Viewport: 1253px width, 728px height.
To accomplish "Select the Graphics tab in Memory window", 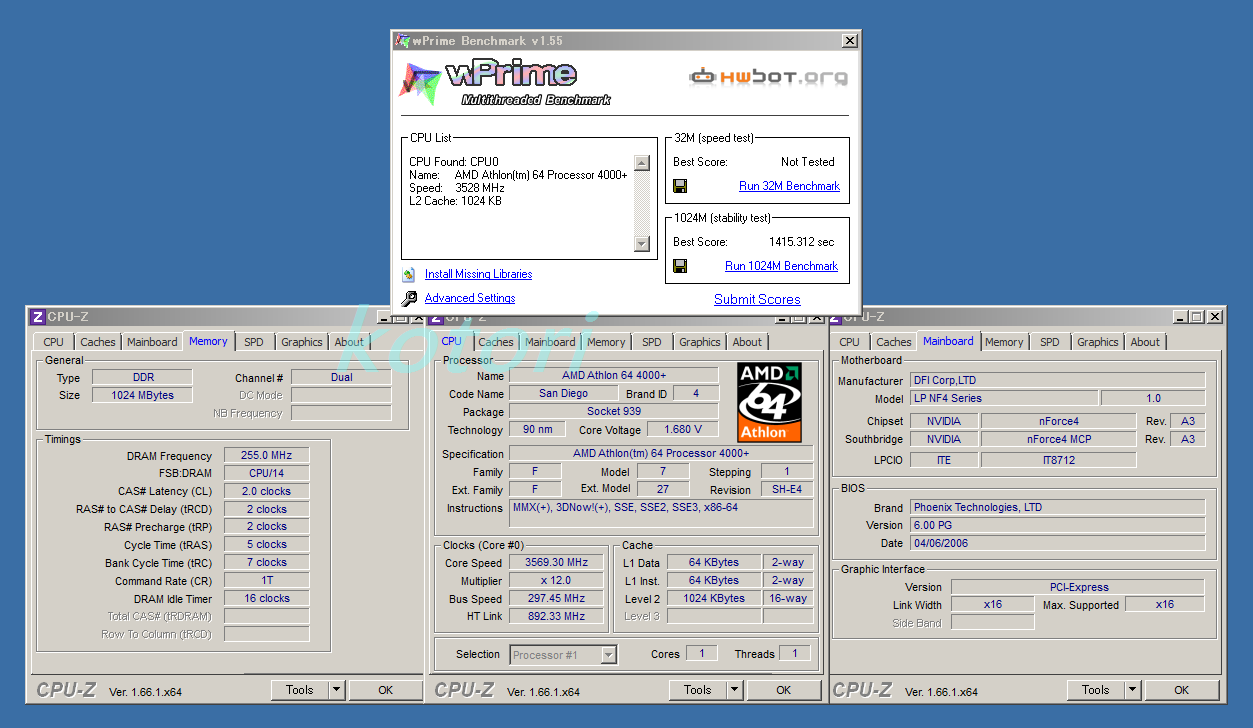I will pos(302,342).
